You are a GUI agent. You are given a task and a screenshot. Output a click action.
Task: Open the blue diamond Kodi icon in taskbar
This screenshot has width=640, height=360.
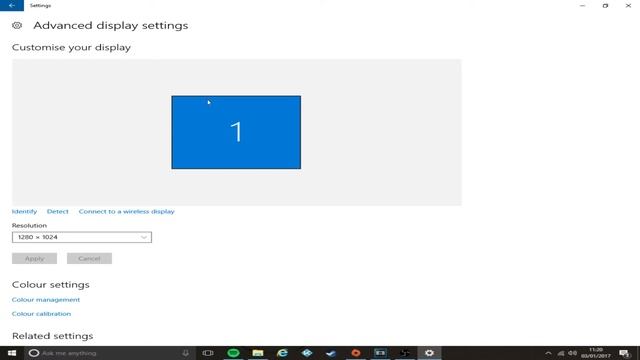pyautogui.click(x=307, y=353)
